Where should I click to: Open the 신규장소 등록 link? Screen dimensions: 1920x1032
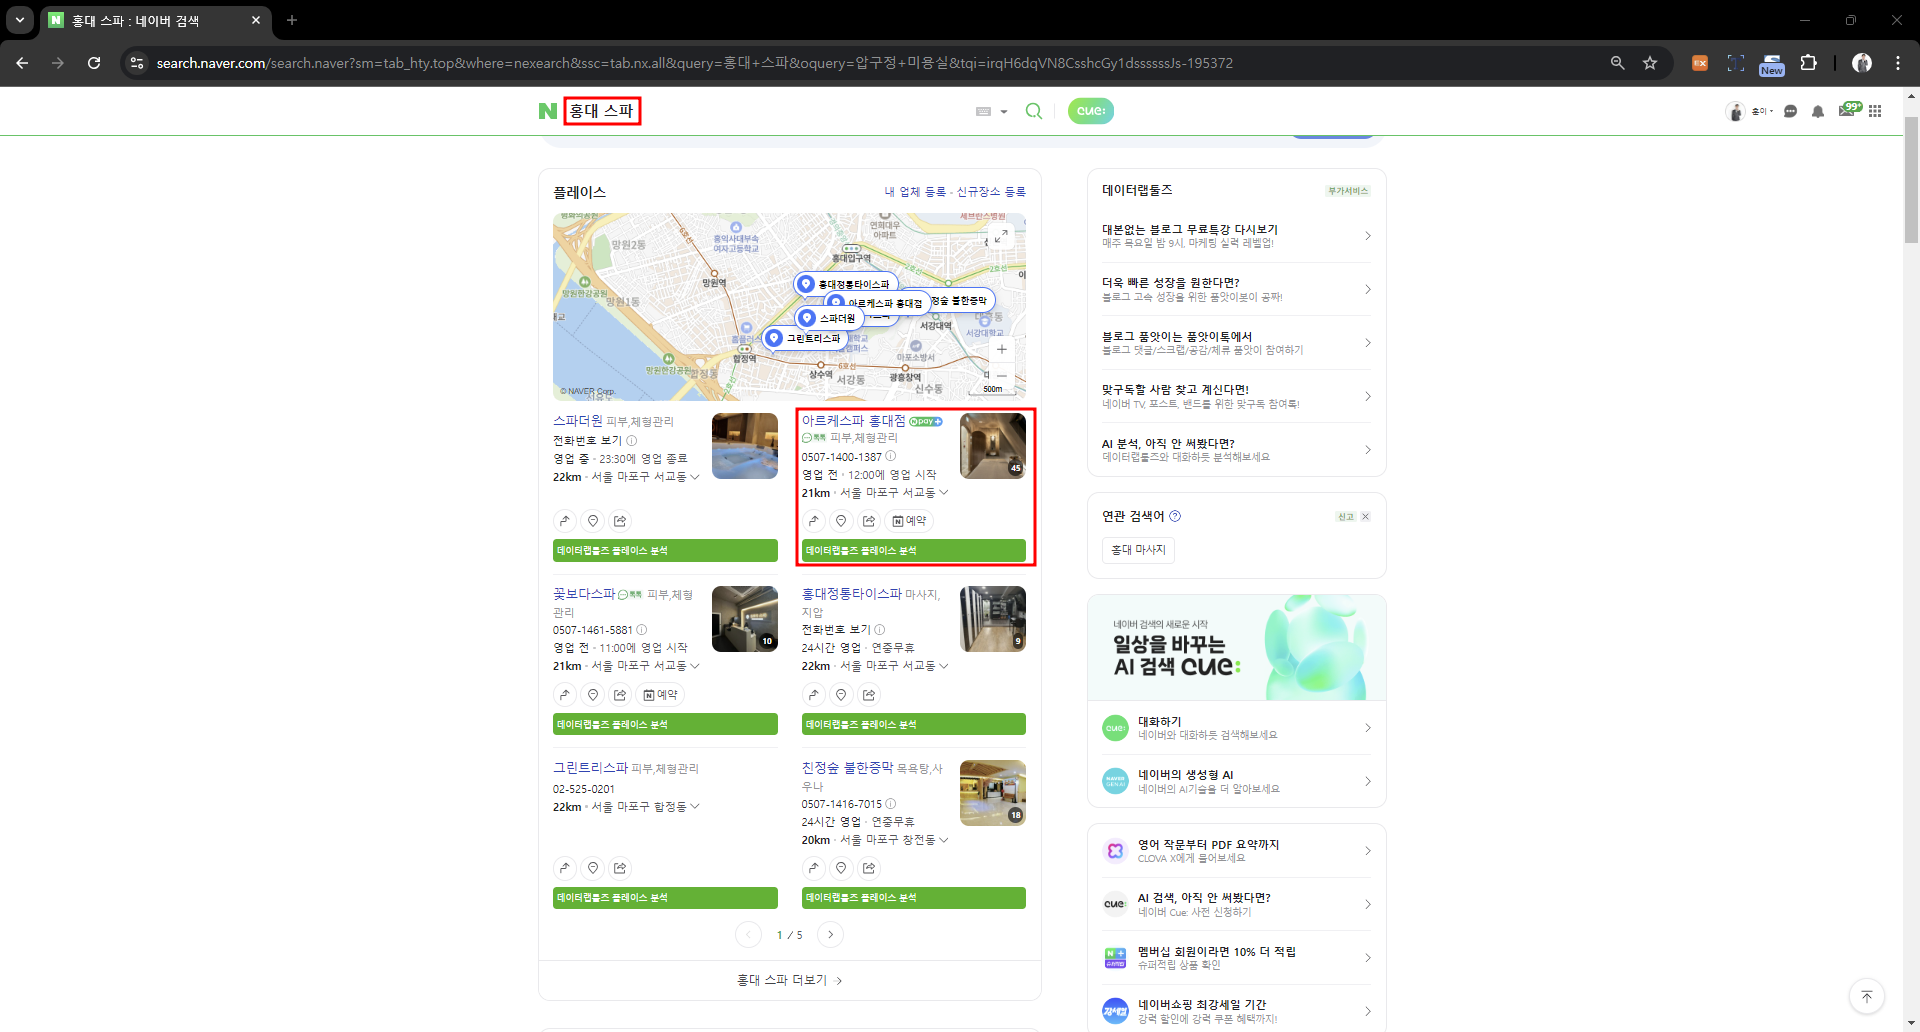coord(990,192)
